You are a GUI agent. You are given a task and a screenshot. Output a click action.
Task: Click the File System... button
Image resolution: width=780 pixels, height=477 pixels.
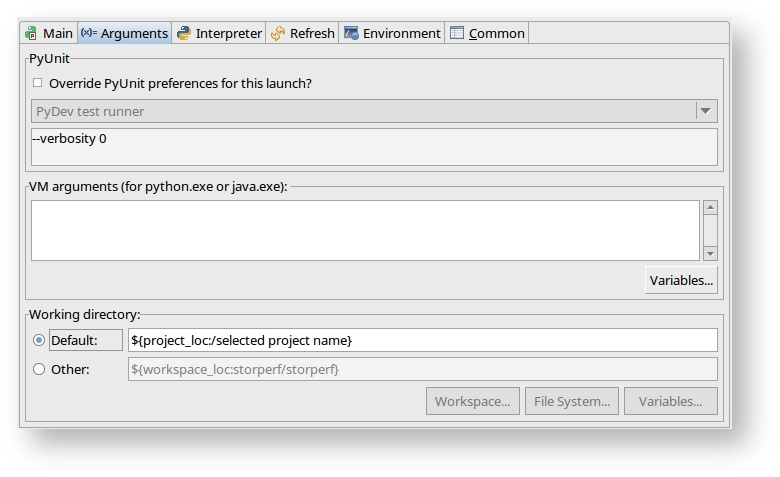571,401
